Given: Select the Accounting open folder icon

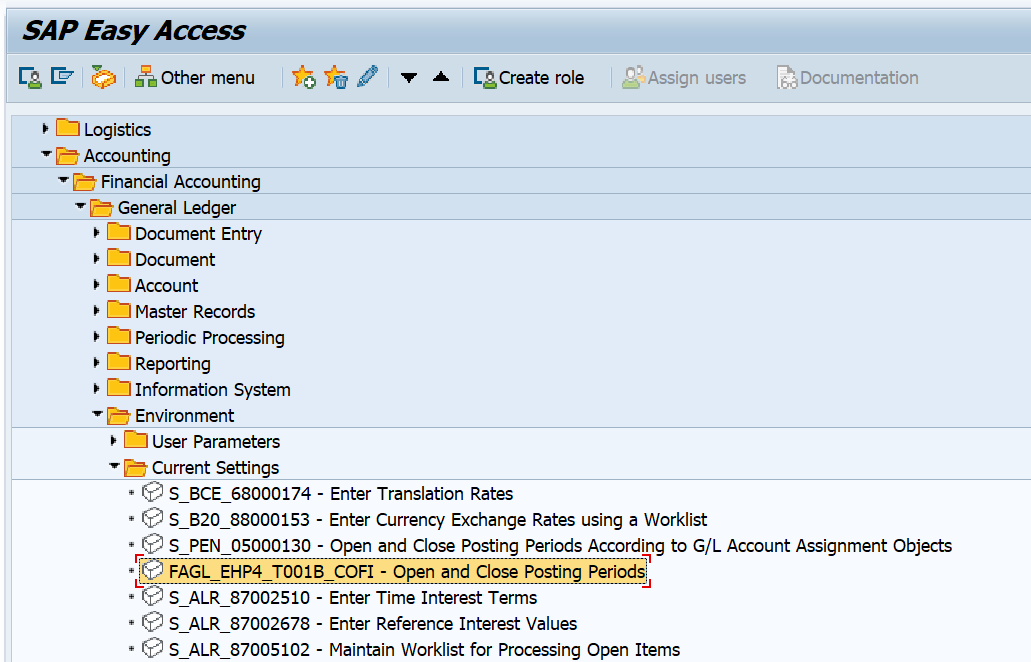Looking at the screenshot, I should tap(68, 155).
